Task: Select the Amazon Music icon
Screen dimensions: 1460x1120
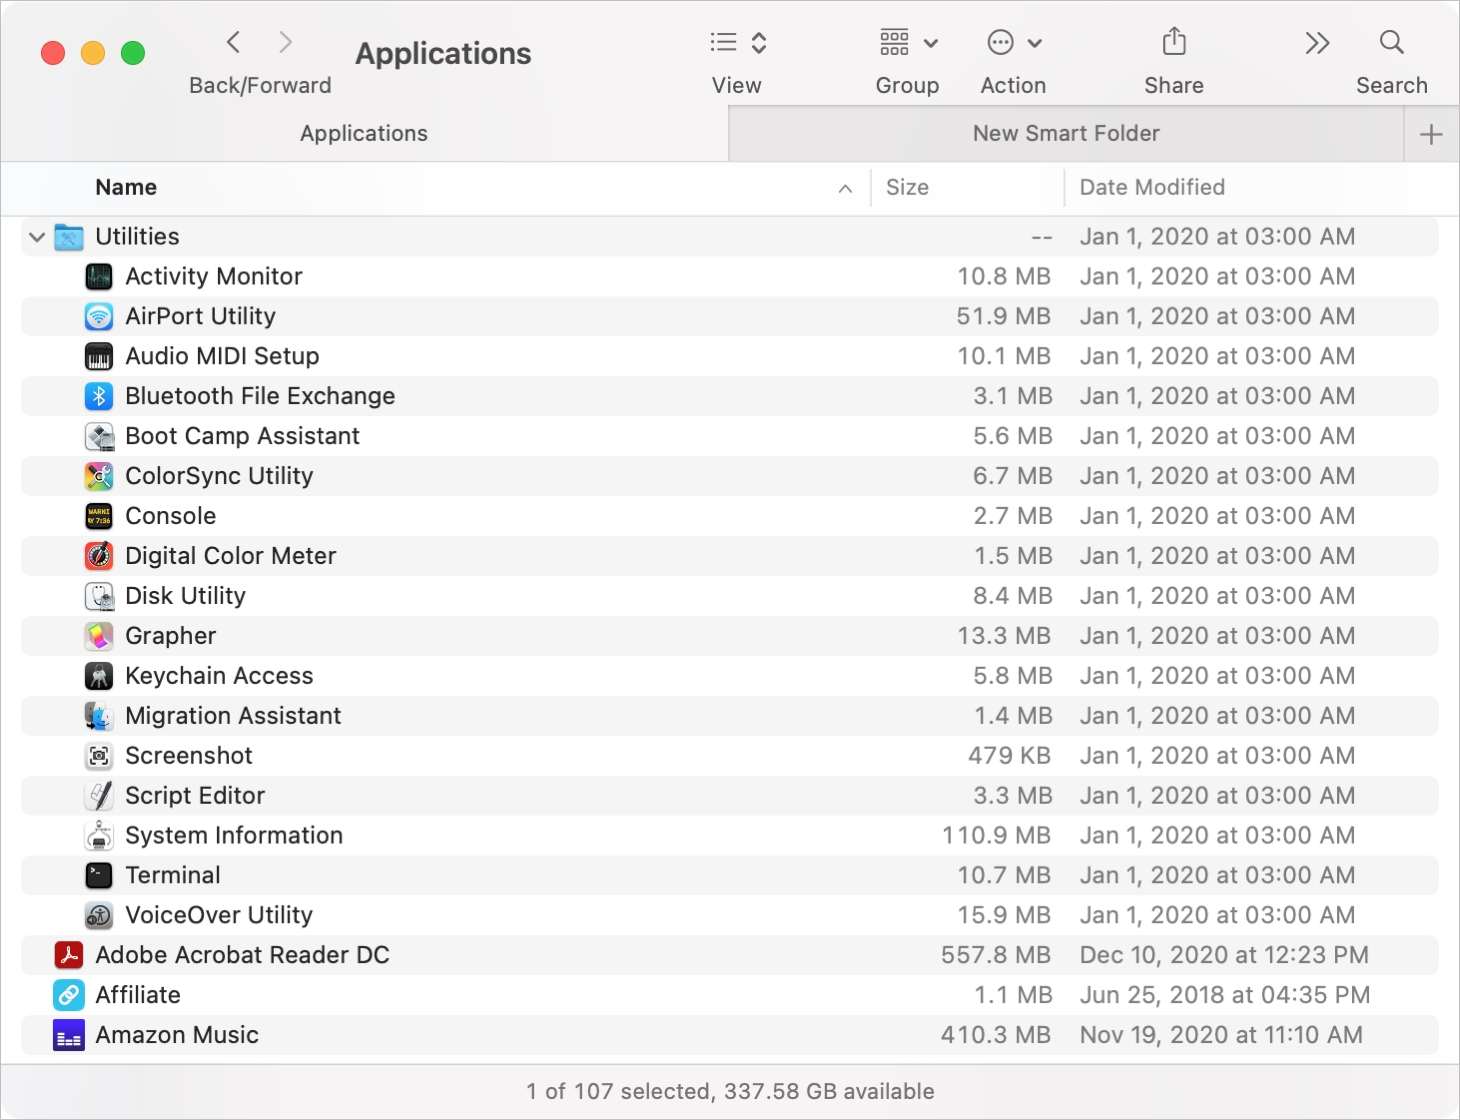Action: (x=67, y=1035)
